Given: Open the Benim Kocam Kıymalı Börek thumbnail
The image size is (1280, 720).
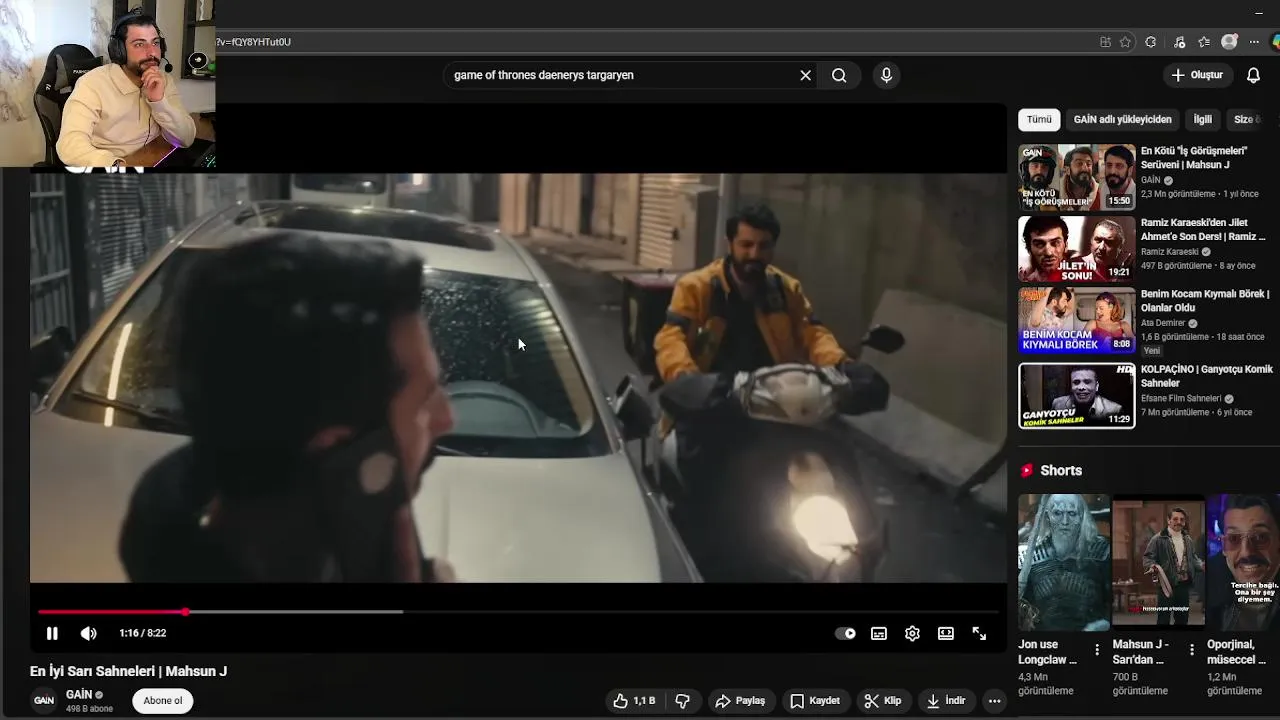Looking at the screenshot, I should [1077, 321].
